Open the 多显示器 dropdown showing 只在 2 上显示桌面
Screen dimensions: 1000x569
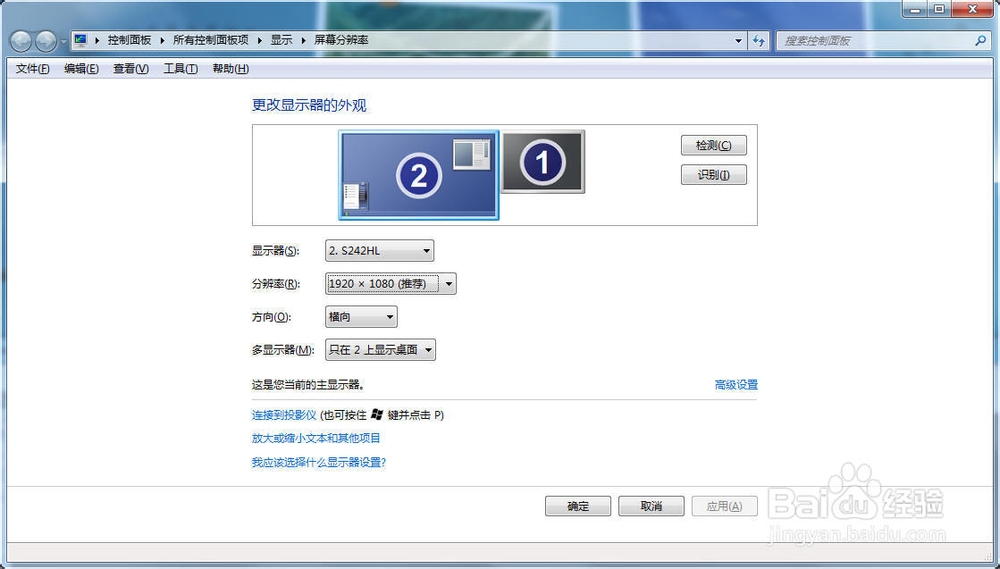tap(380, 350)
